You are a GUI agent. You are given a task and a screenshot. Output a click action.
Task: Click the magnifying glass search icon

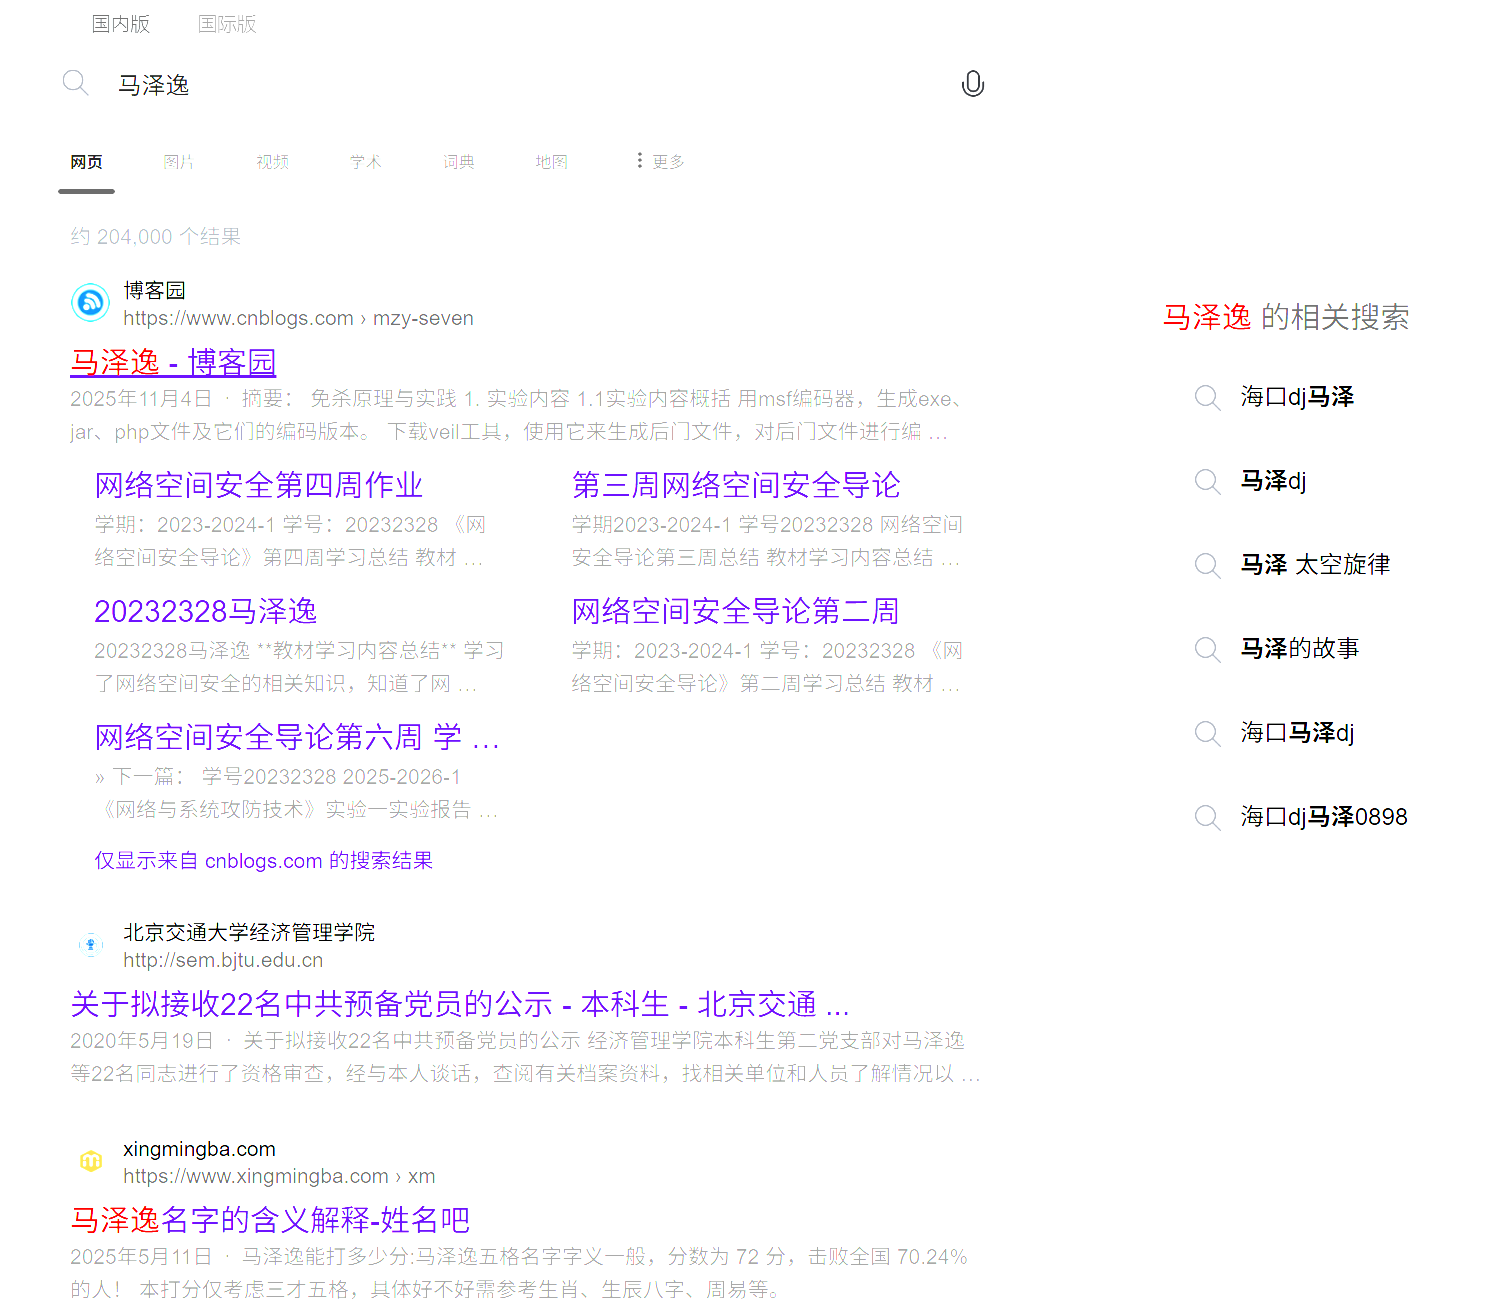click(x=75, y=83)
